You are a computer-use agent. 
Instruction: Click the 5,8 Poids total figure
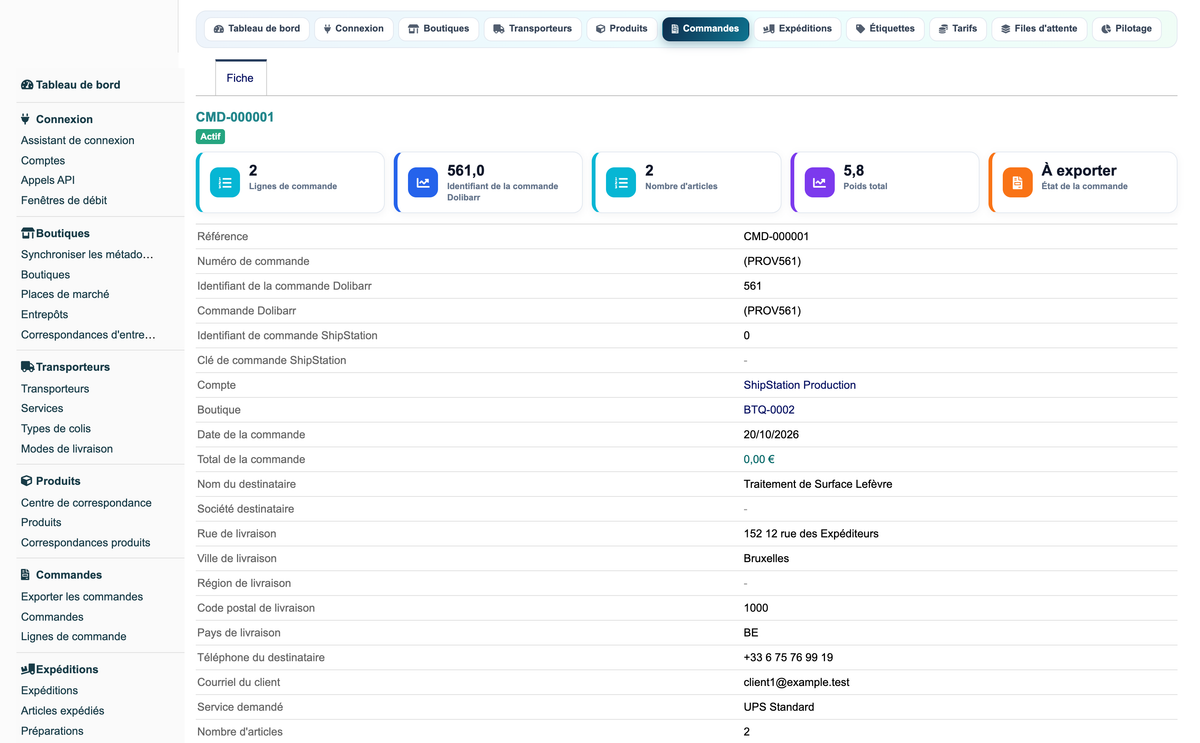(854, 171)
